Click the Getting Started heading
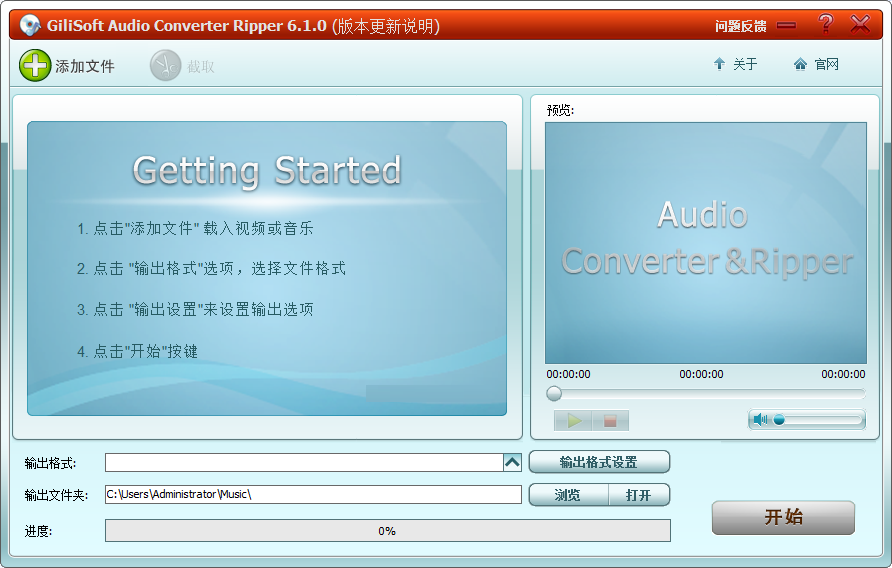892x568 pixels. pos(267,170)
